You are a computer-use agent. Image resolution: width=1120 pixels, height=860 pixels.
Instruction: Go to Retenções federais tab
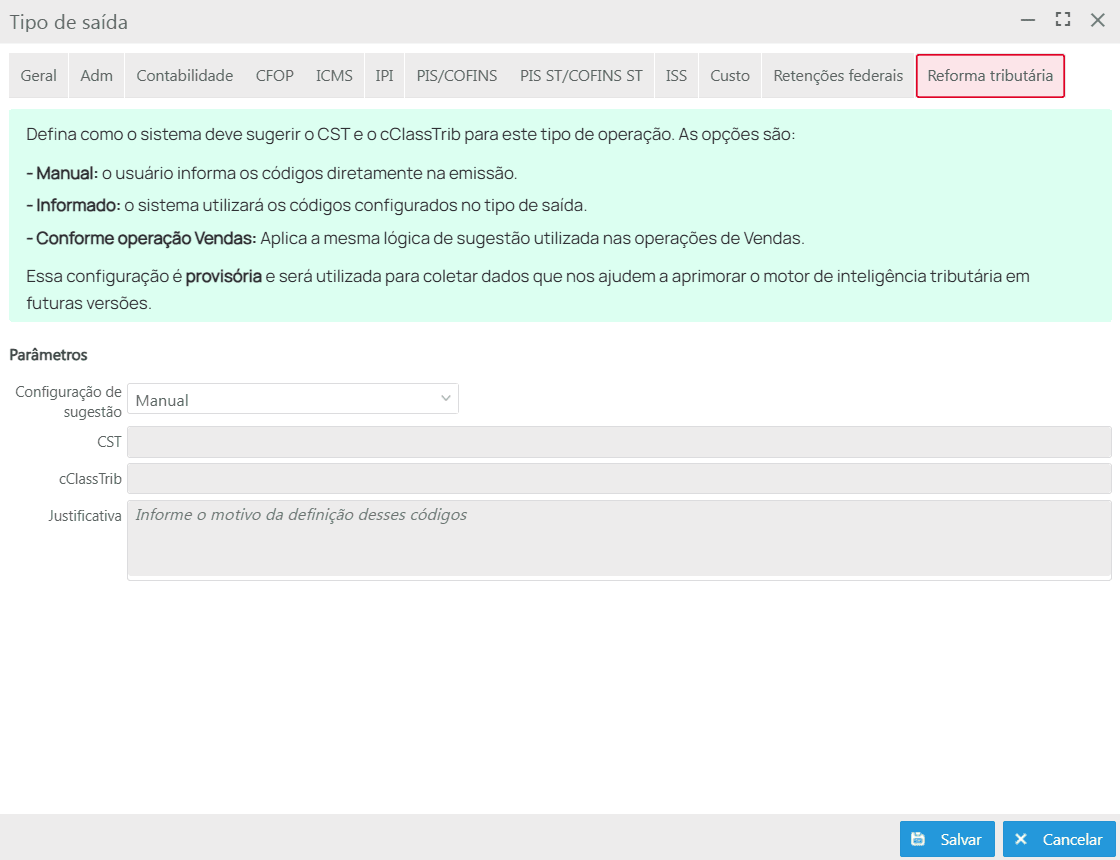point(838,76)
